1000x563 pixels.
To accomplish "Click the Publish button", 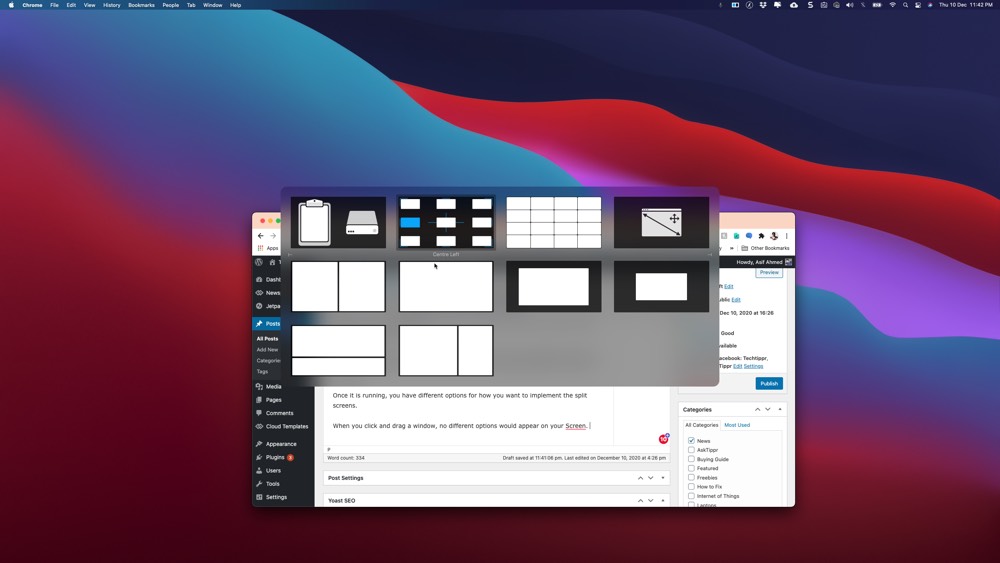I will click(769, 383).
